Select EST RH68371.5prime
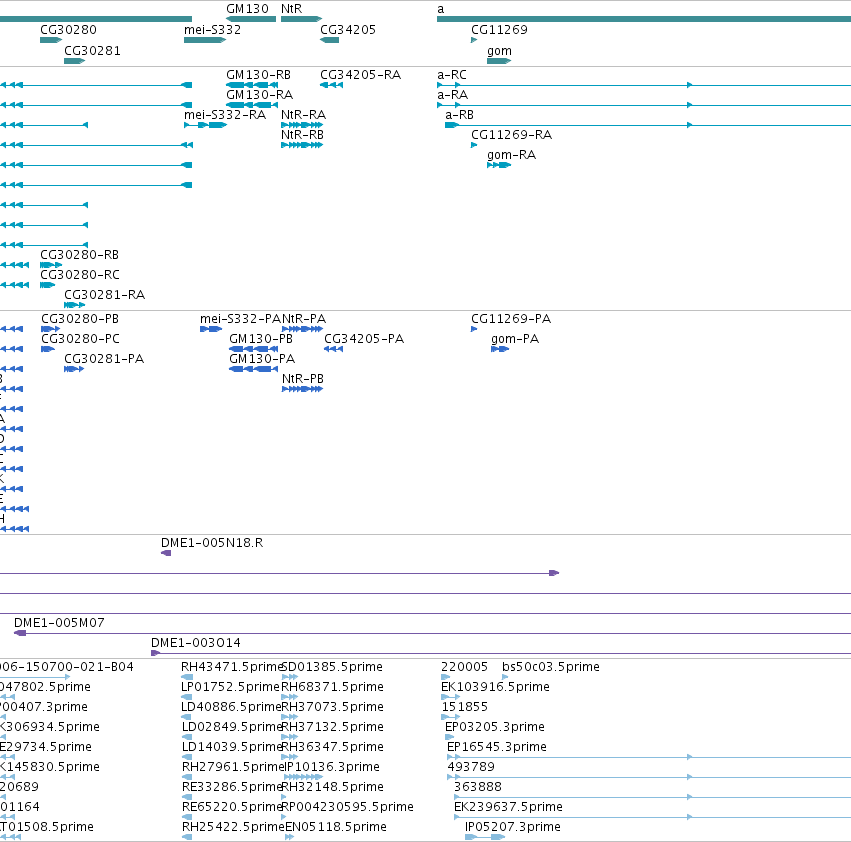 pyautogui.click(x=289, y=697)
